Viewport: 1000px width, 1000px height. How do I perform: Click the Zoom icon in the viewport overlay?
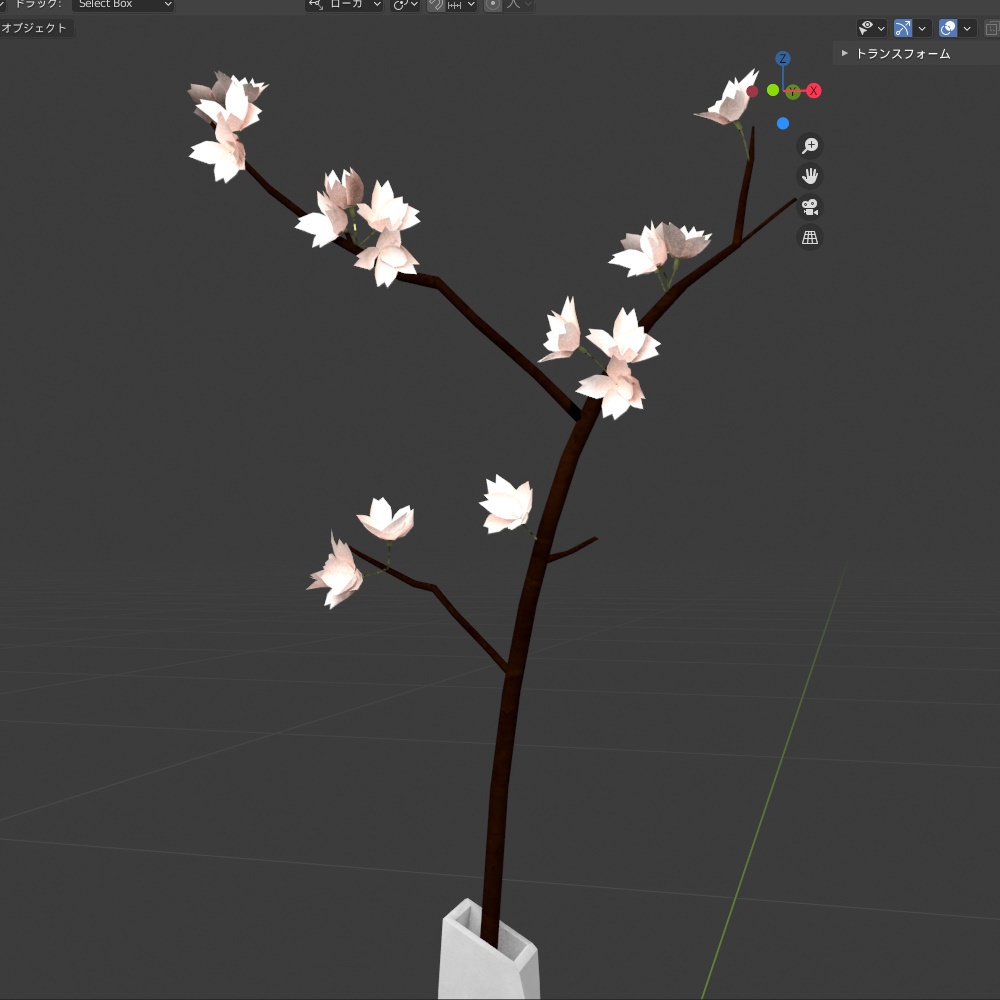(x=810, y=145)
